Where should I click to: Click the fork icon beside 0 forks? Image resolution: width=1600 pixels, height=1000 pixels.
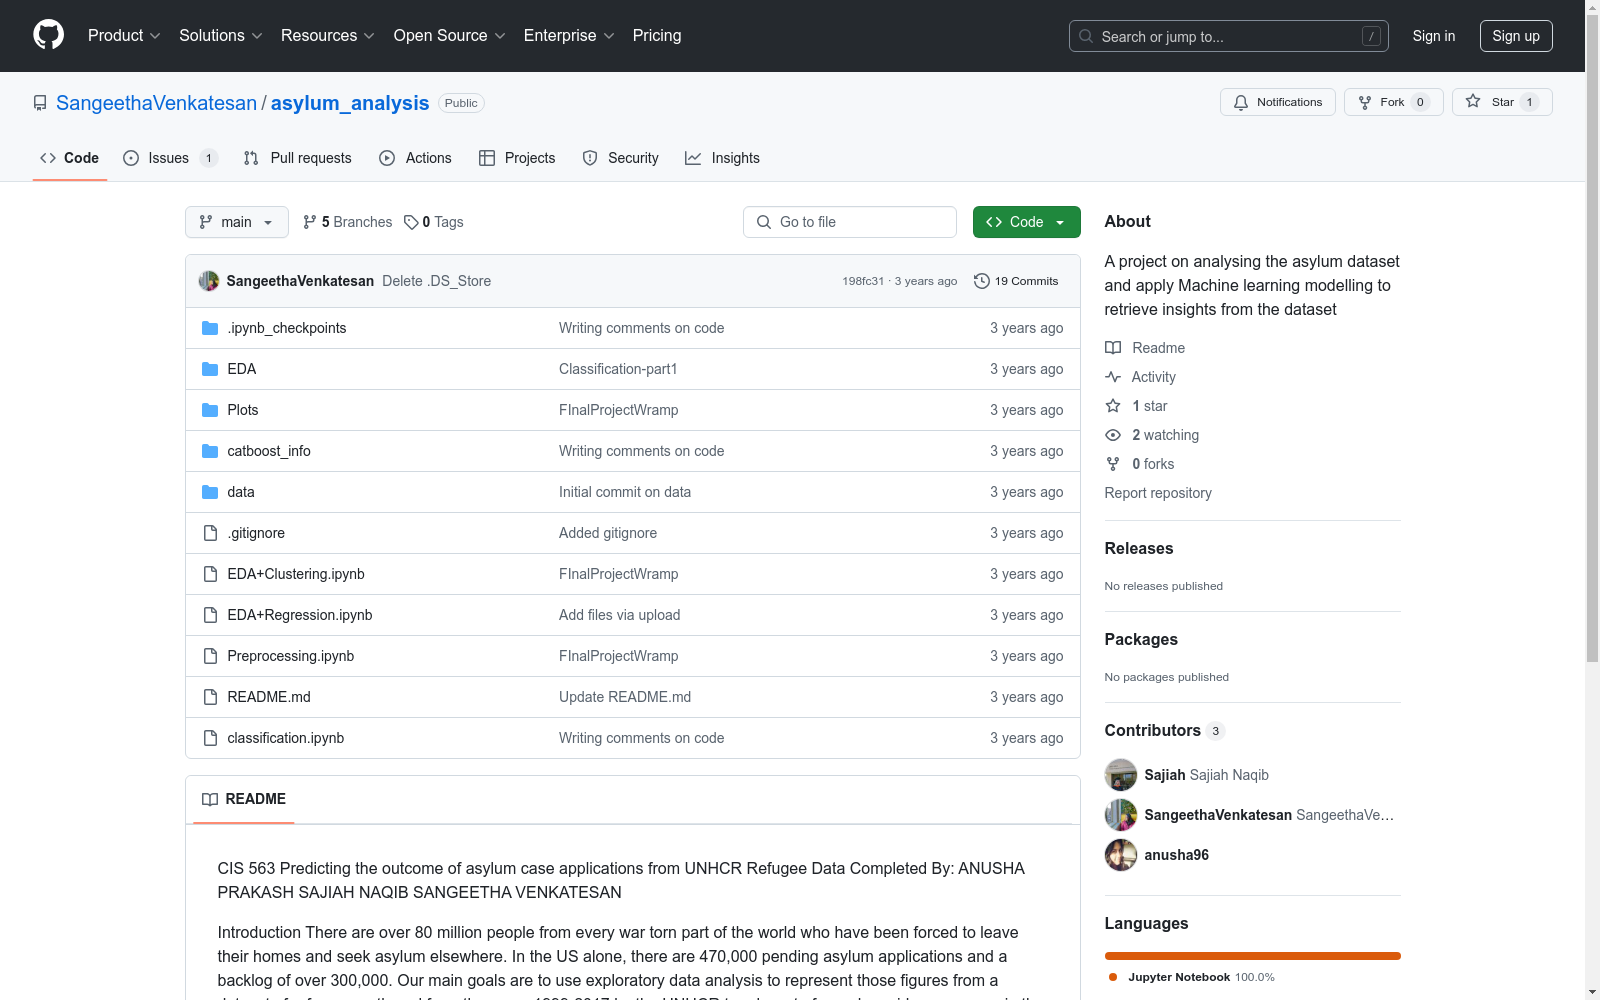[1113, 464]
